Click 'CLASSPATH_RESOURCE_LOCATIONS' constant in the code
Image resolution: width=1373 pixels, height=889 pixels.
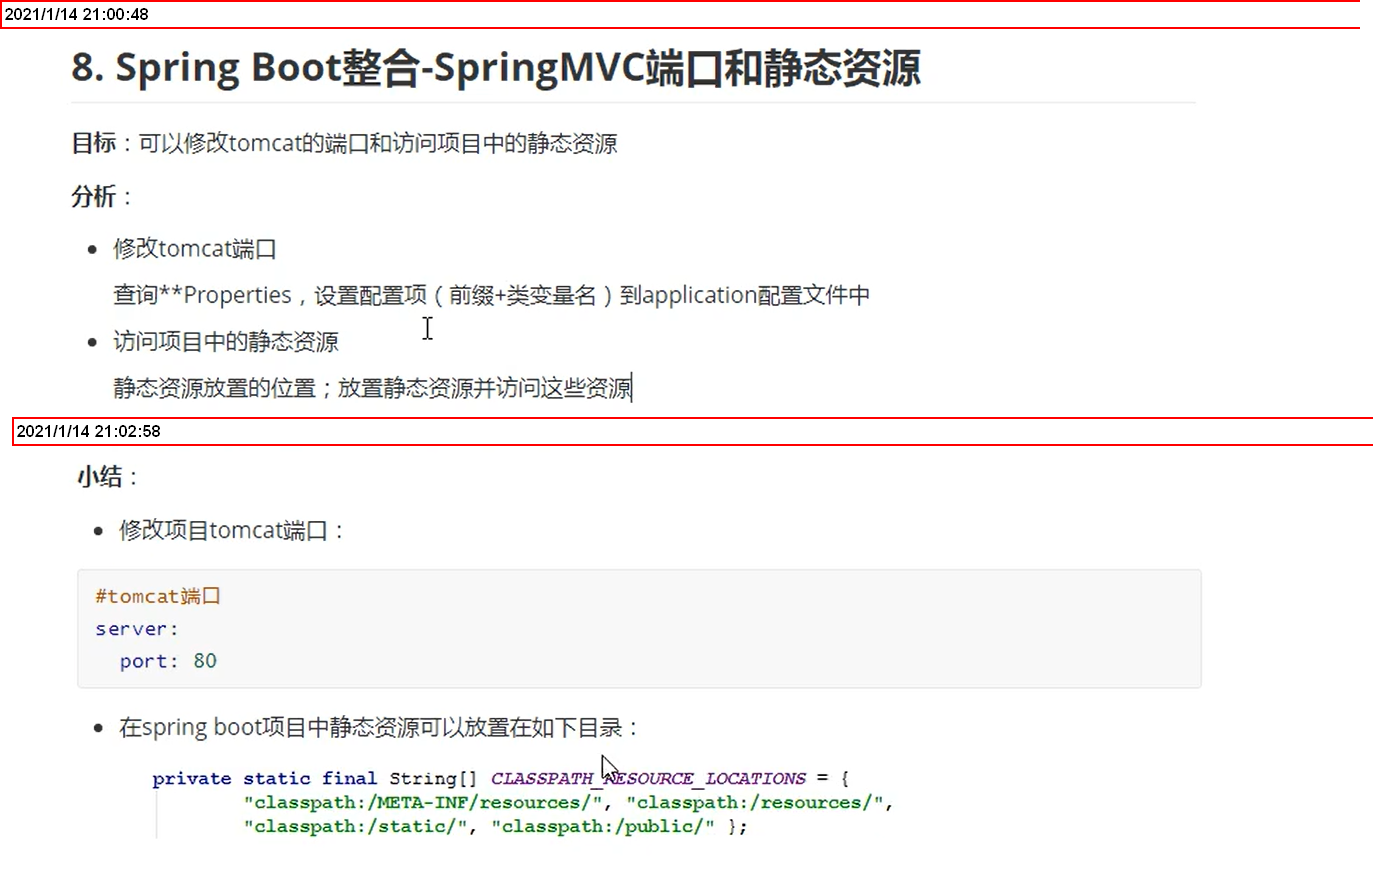(648, 778)
